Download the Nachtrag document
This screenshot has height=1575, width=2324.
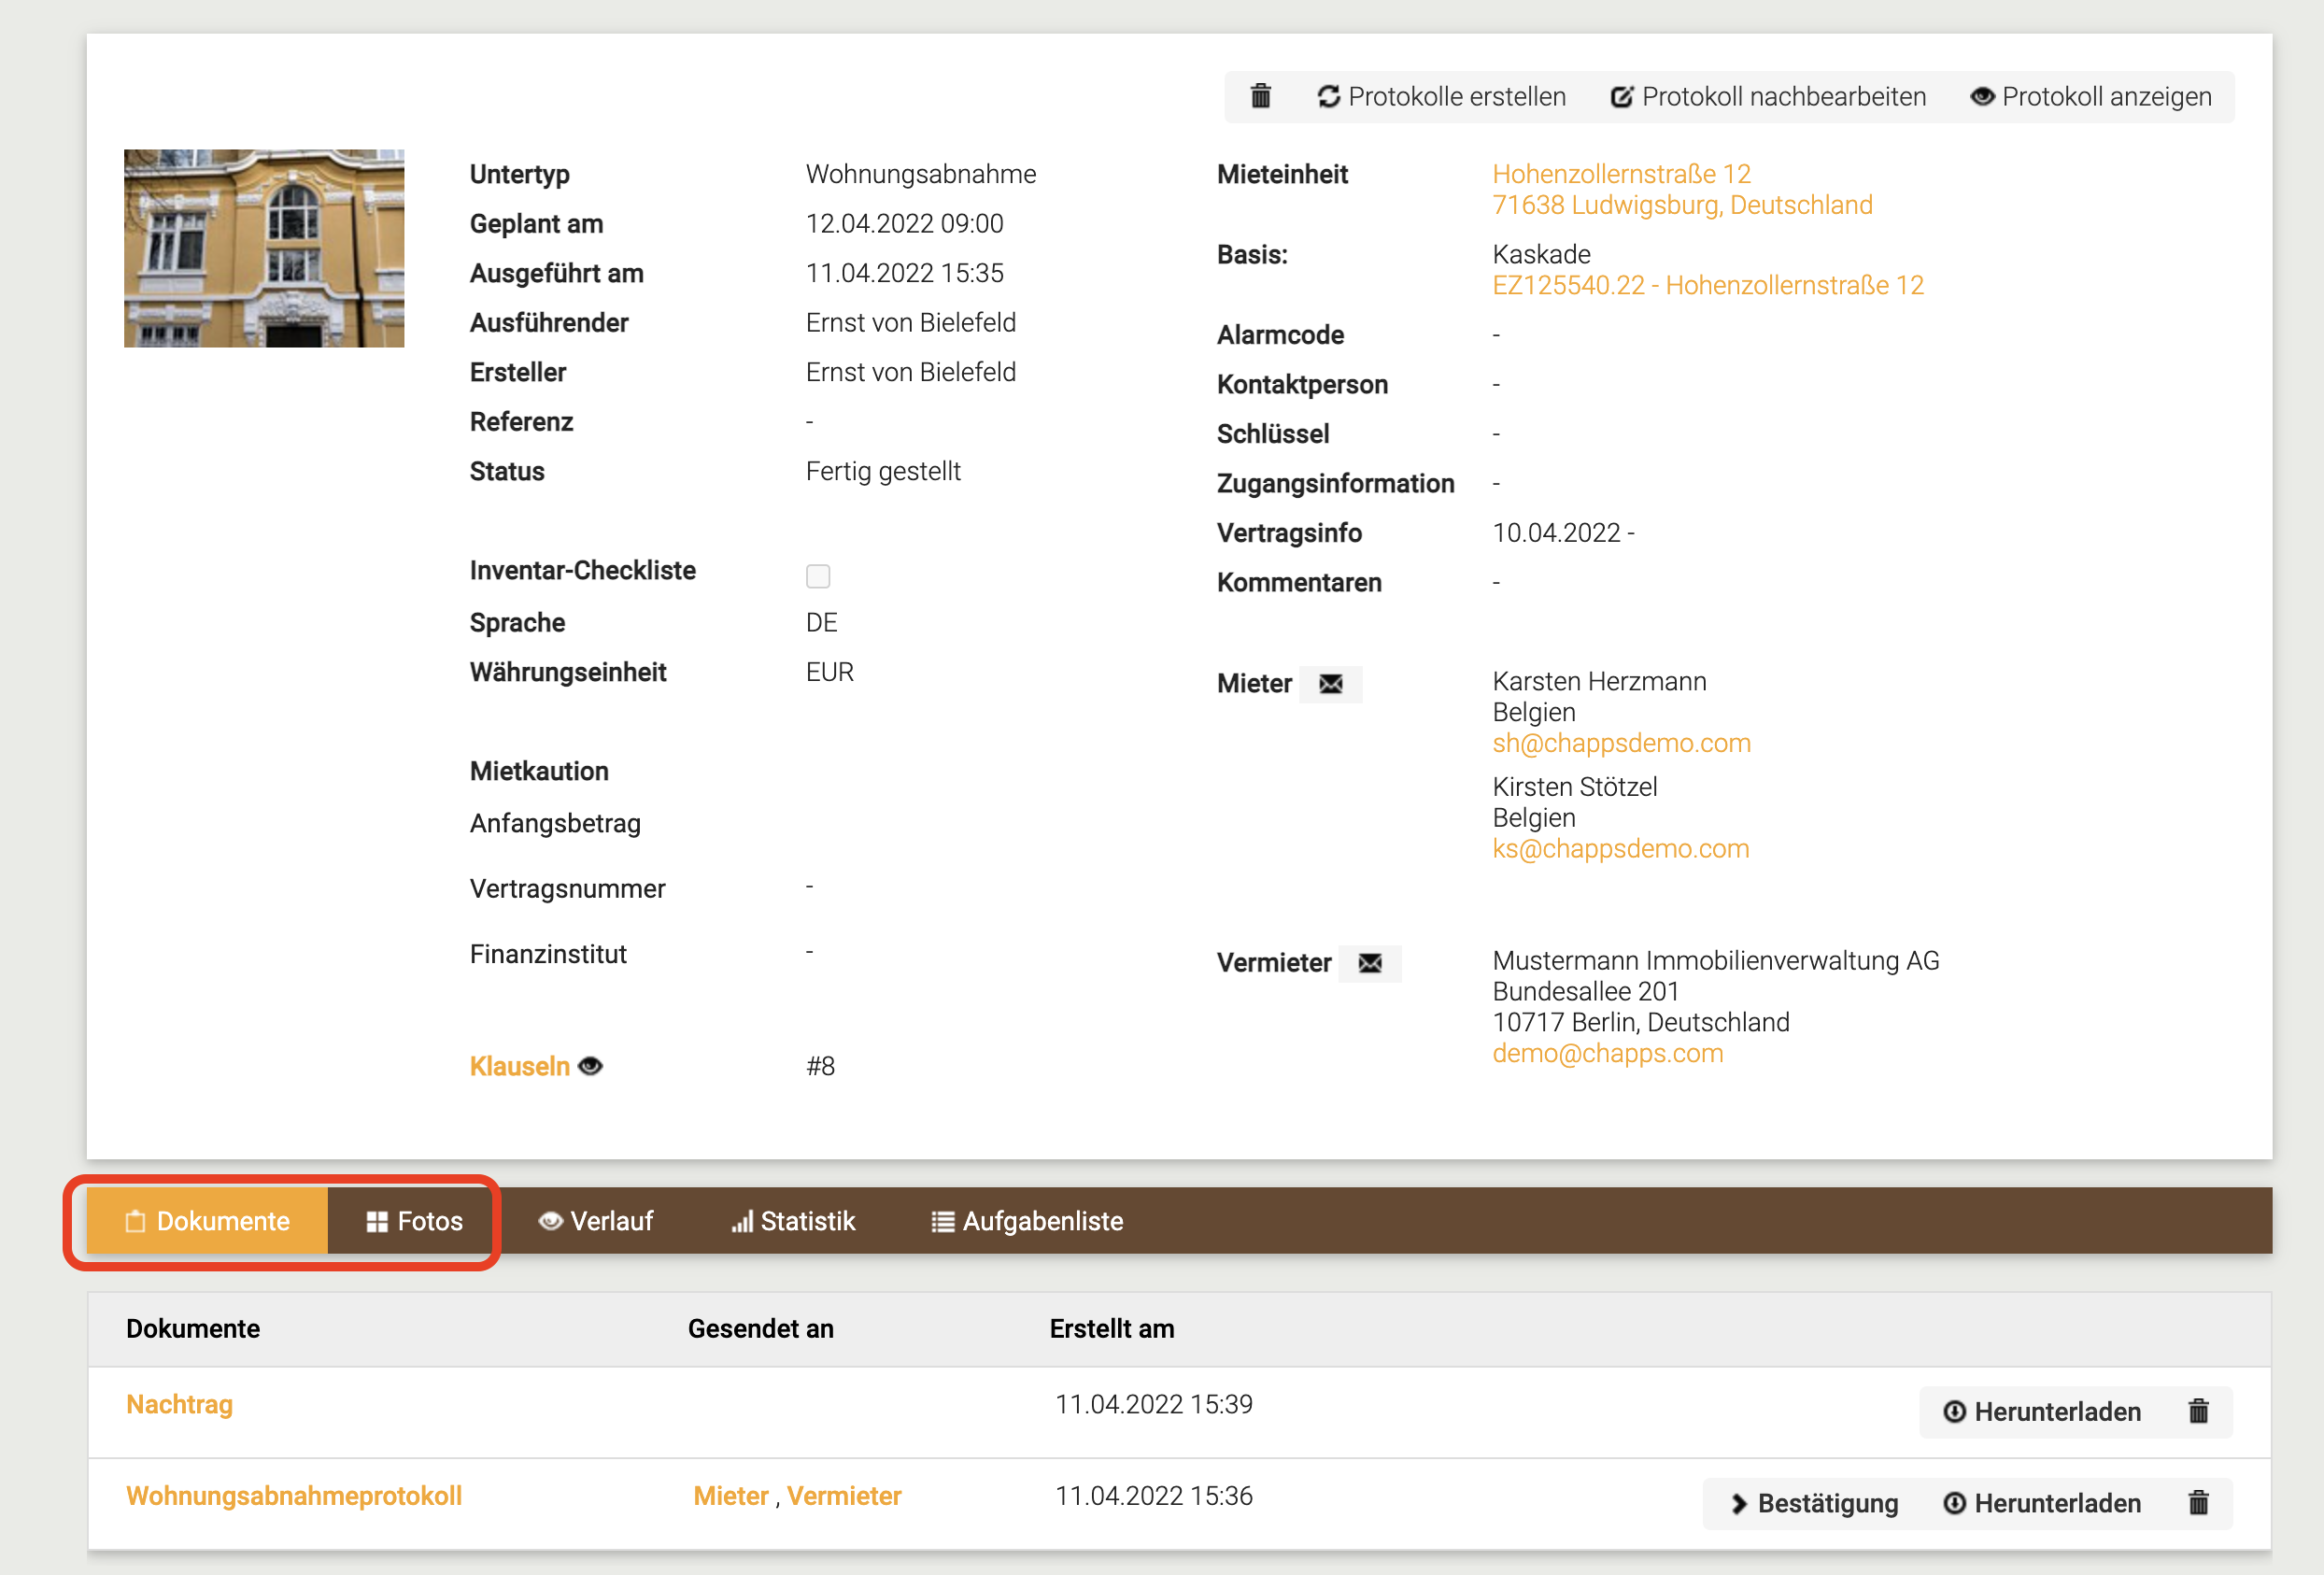click(x=2042, y=1411)
